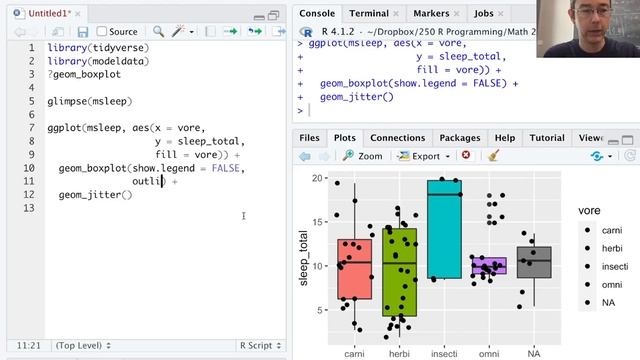Switch to the Terminal tab
Image resolution: width=640 pixels, height=360 pixels.
[369, 13]
